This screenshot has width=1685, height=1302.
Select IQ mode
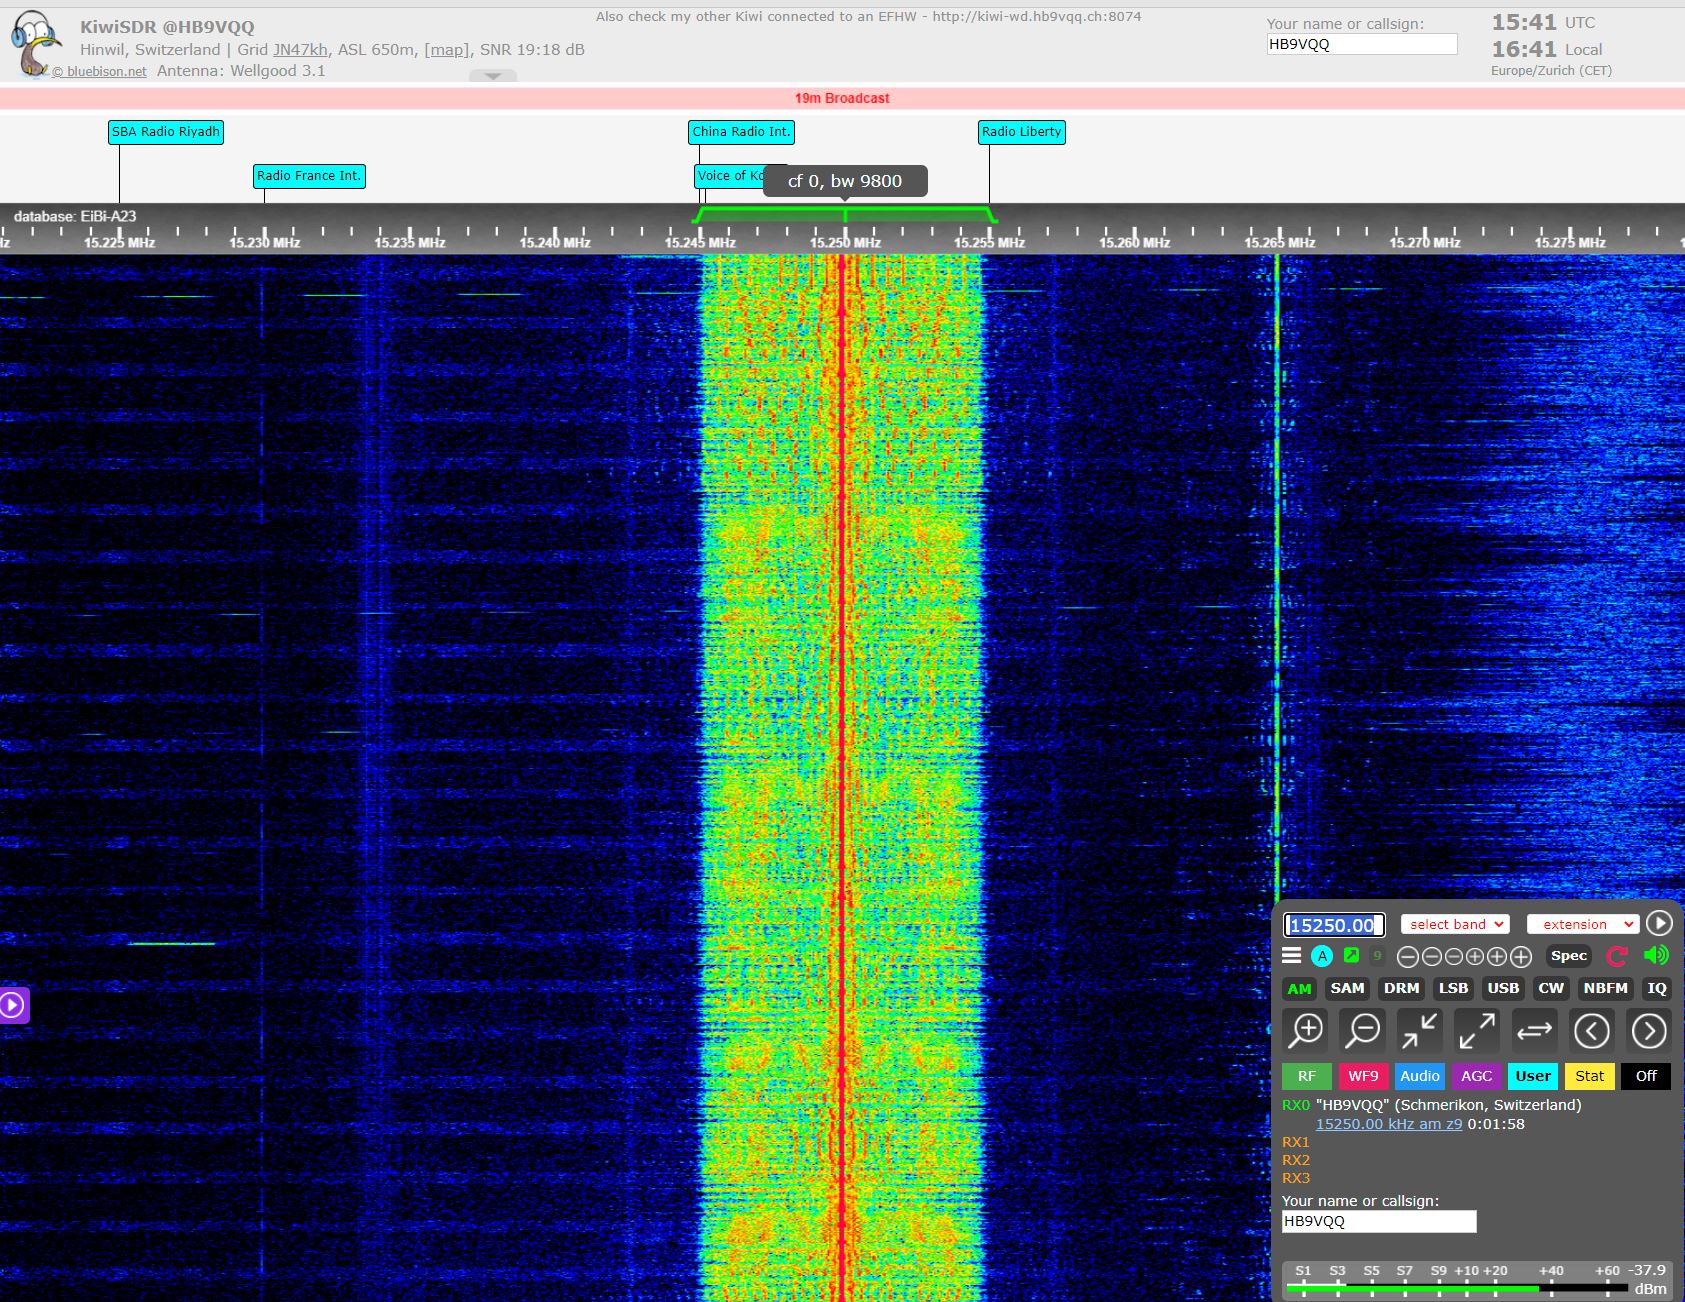pos(1657,988)
